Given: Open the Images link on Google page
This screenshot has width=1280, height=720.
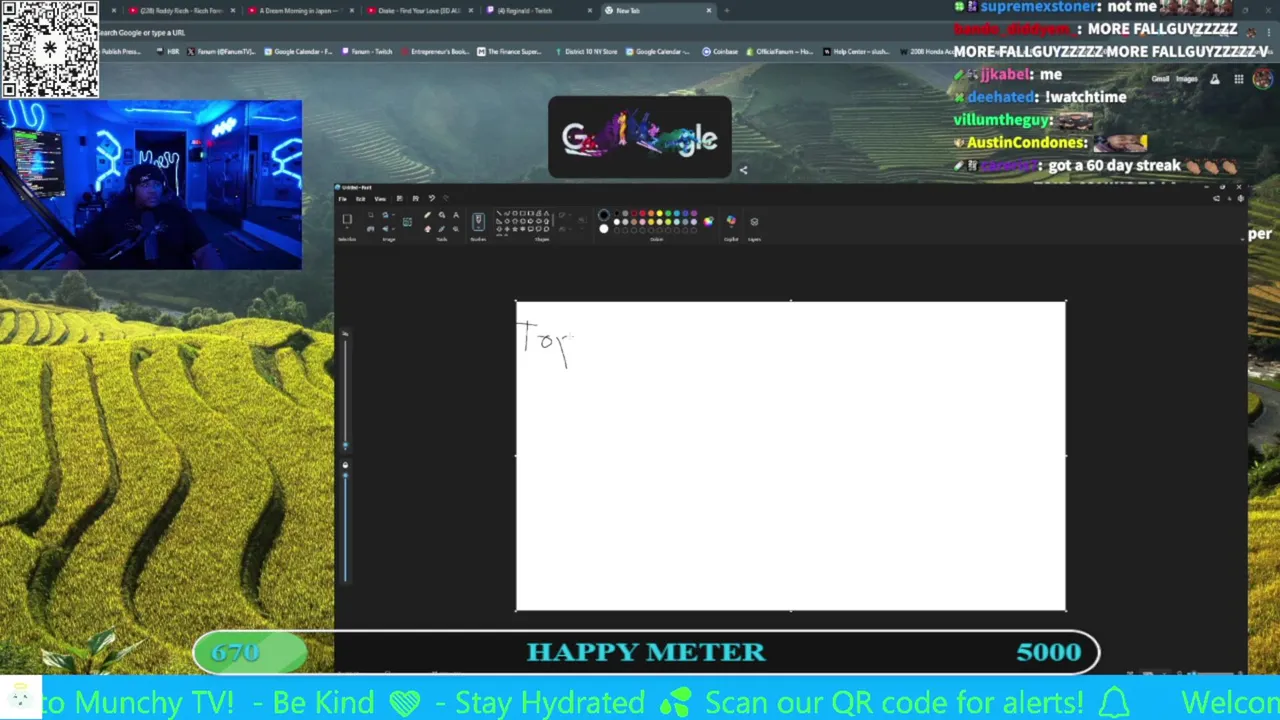Looking at the screenshot, I should point(1186,79).
